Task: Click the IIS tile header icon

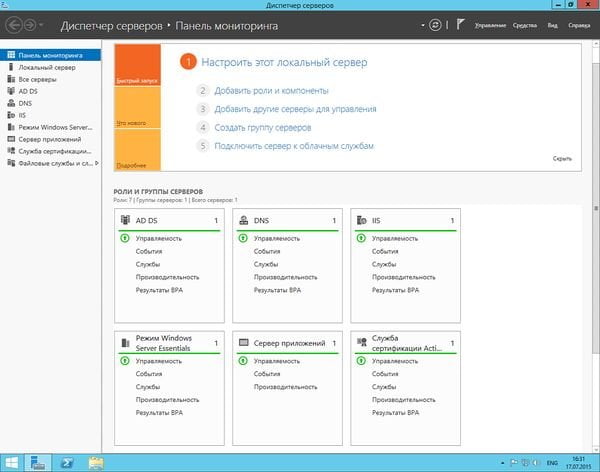Action: (x=362, y=220)
